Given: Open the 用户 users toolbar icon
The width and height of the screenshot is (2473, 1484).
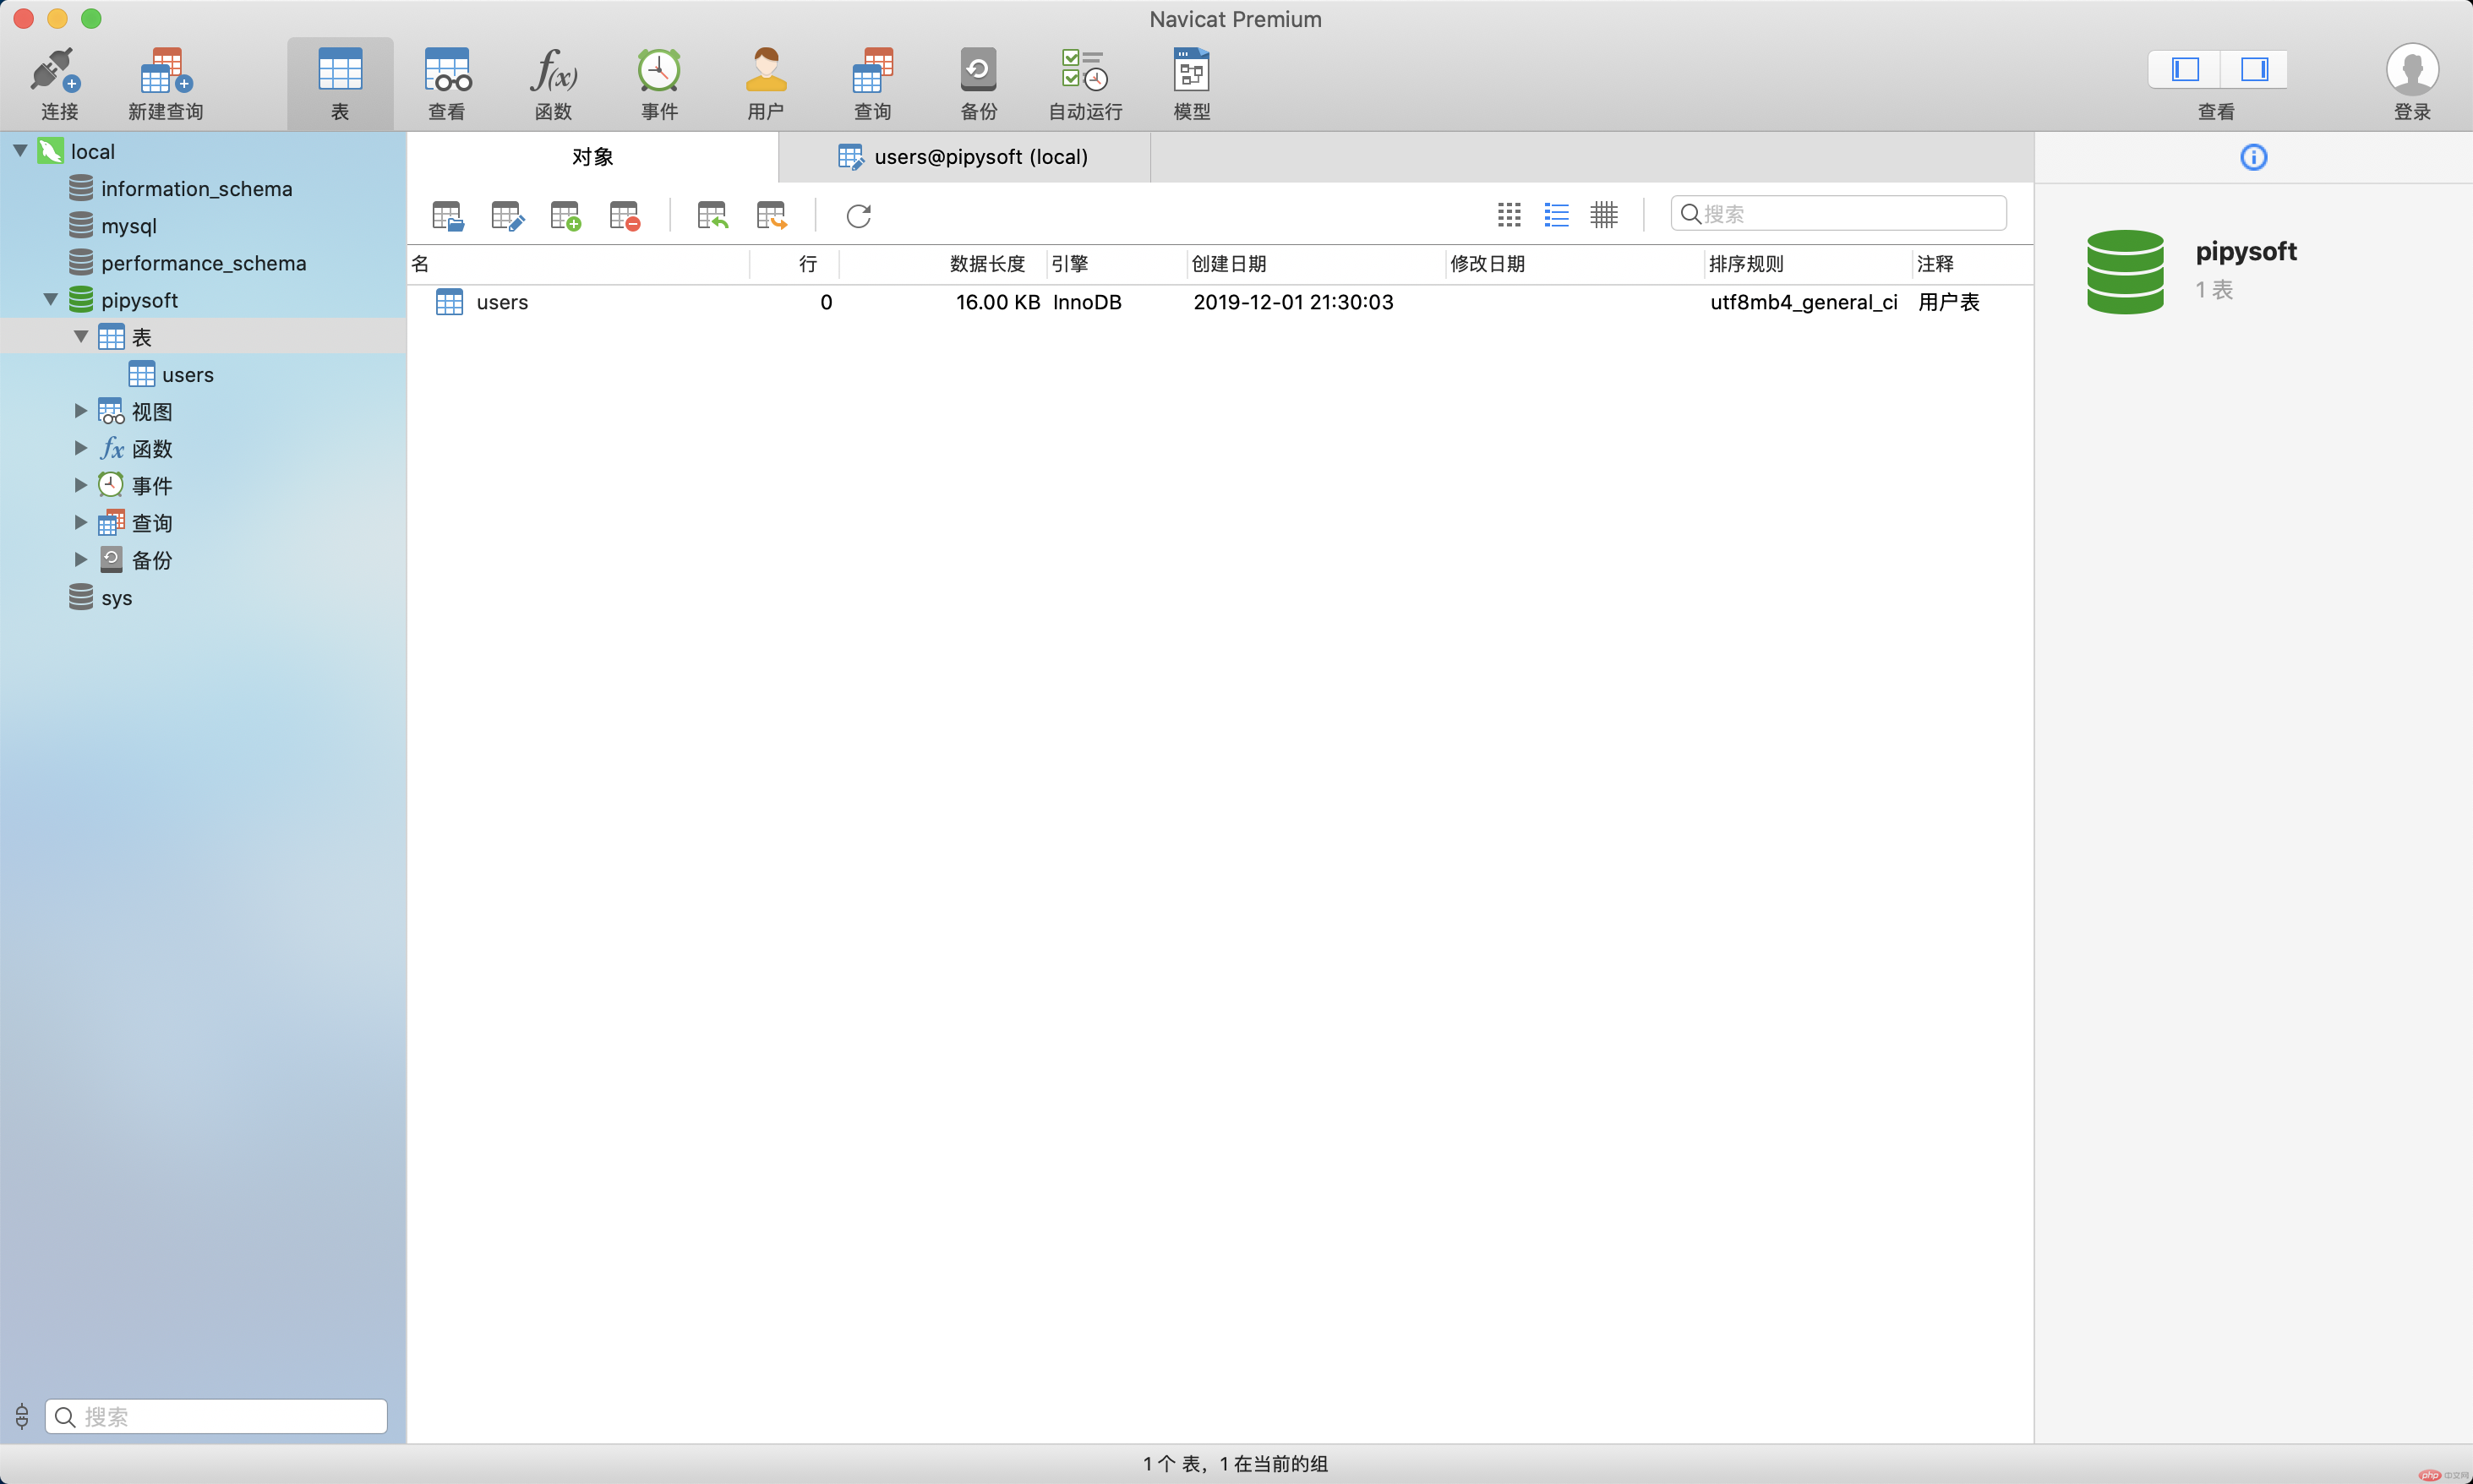Looking at the screenshot, I should (x=765, y=71).
